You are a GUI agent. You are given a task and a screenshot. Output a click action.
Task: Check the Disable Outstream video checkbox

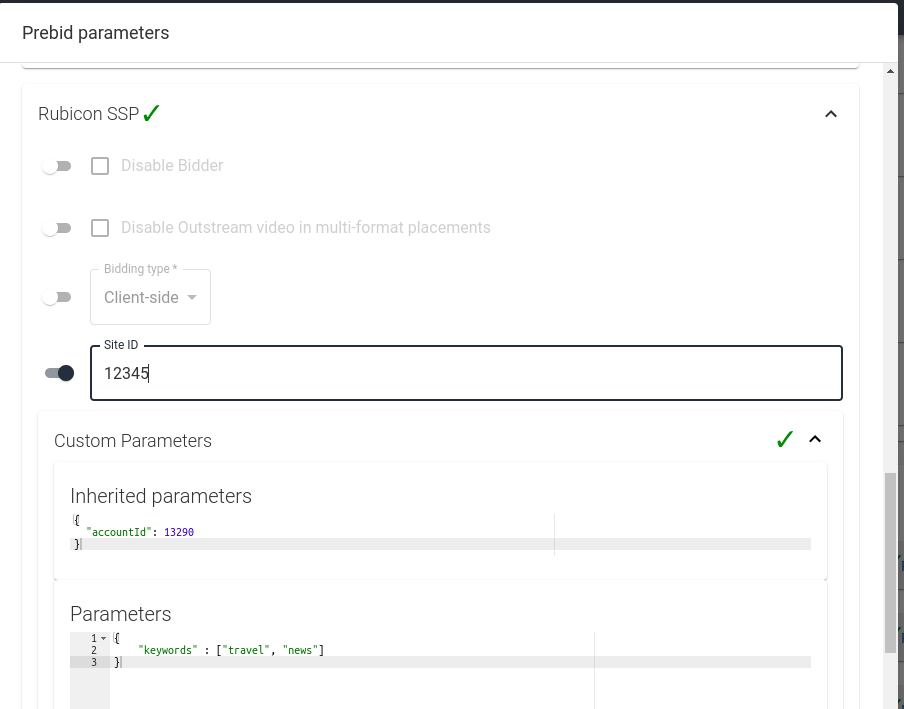(99, 227)
